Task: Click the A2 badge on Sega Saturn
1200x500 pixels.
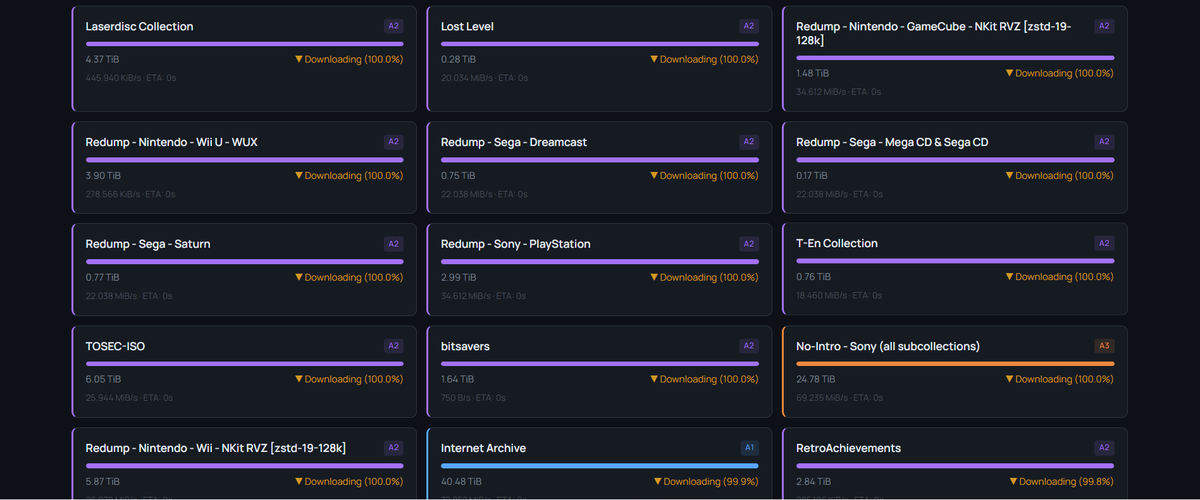Action: (x=393, y=244)
